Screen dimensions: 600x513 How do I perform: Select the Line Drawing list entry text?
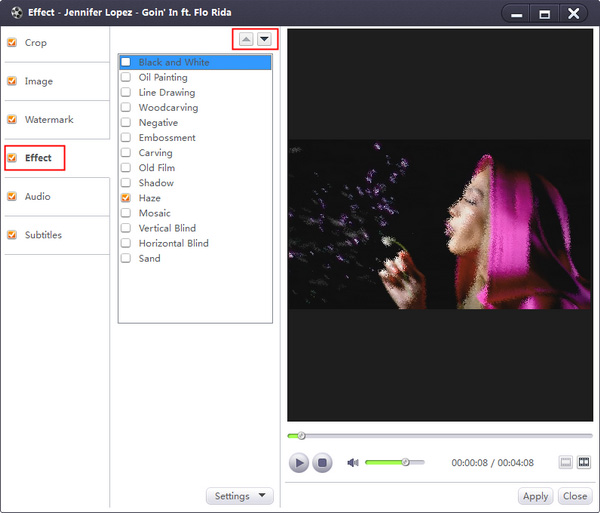(167, 93)
